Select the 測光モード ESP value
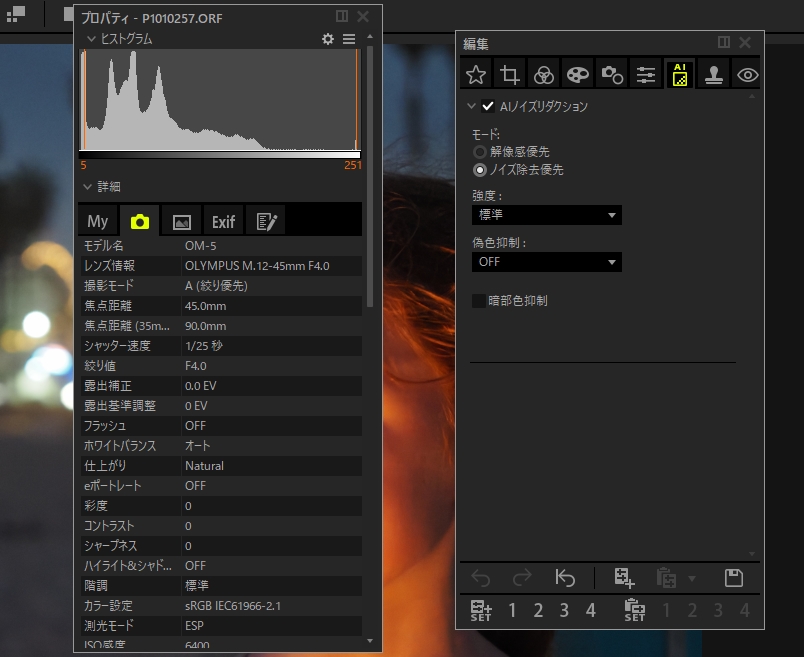Image resolution: width=804 pixels, height=657 pixels. (x=194, y=626)
